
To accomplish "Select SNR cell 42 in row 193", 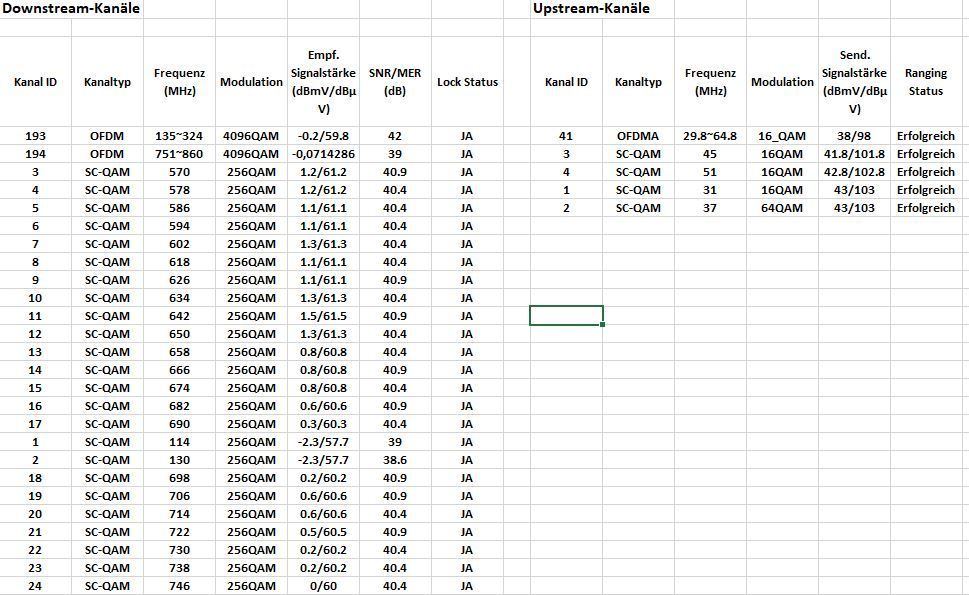I will click(395, 136).
